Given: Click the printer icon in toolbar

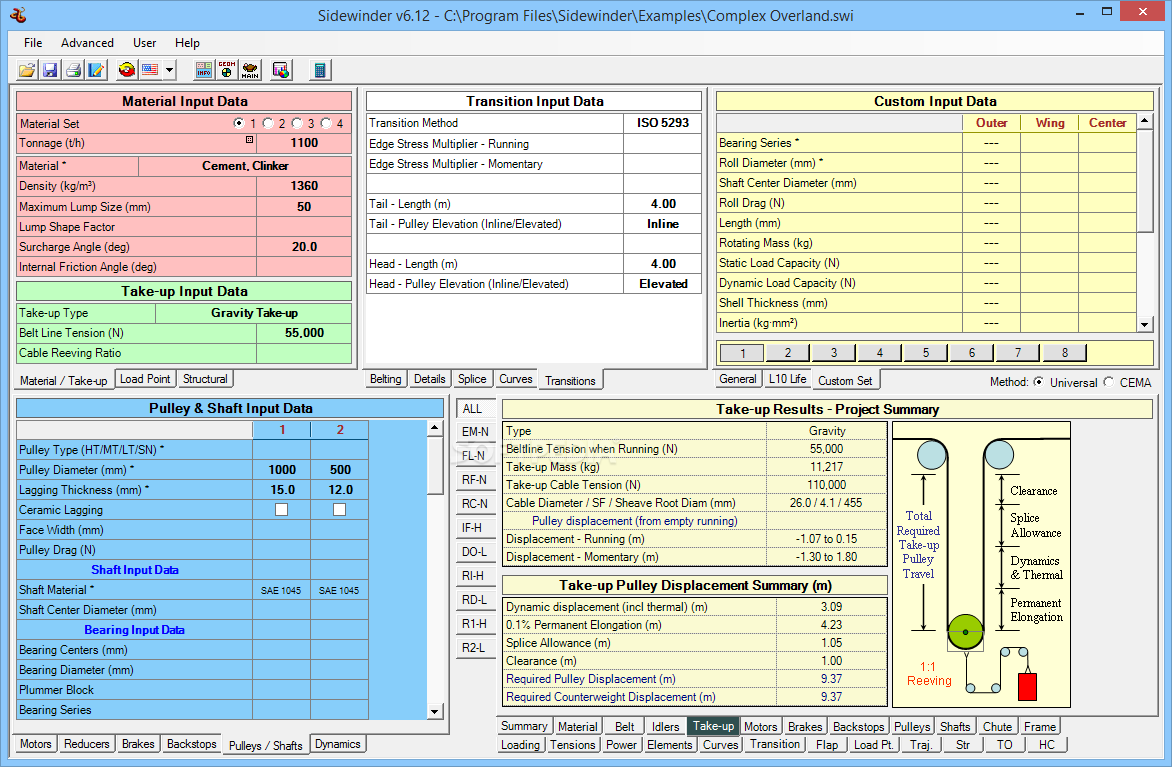Looking at the screenshot, I should click(73, 70).
